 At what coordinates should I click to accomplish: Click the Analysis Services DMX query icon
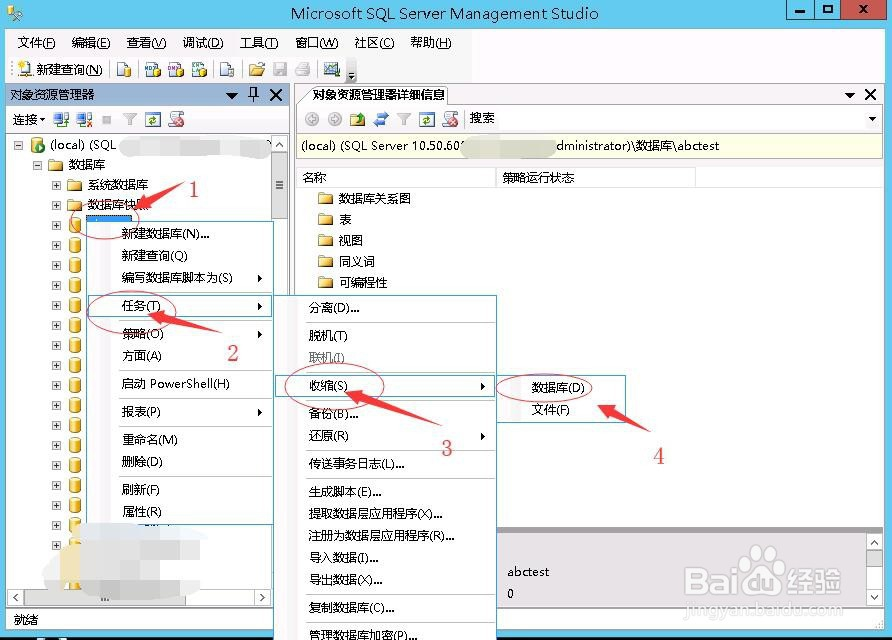click(x=176, y=69)
